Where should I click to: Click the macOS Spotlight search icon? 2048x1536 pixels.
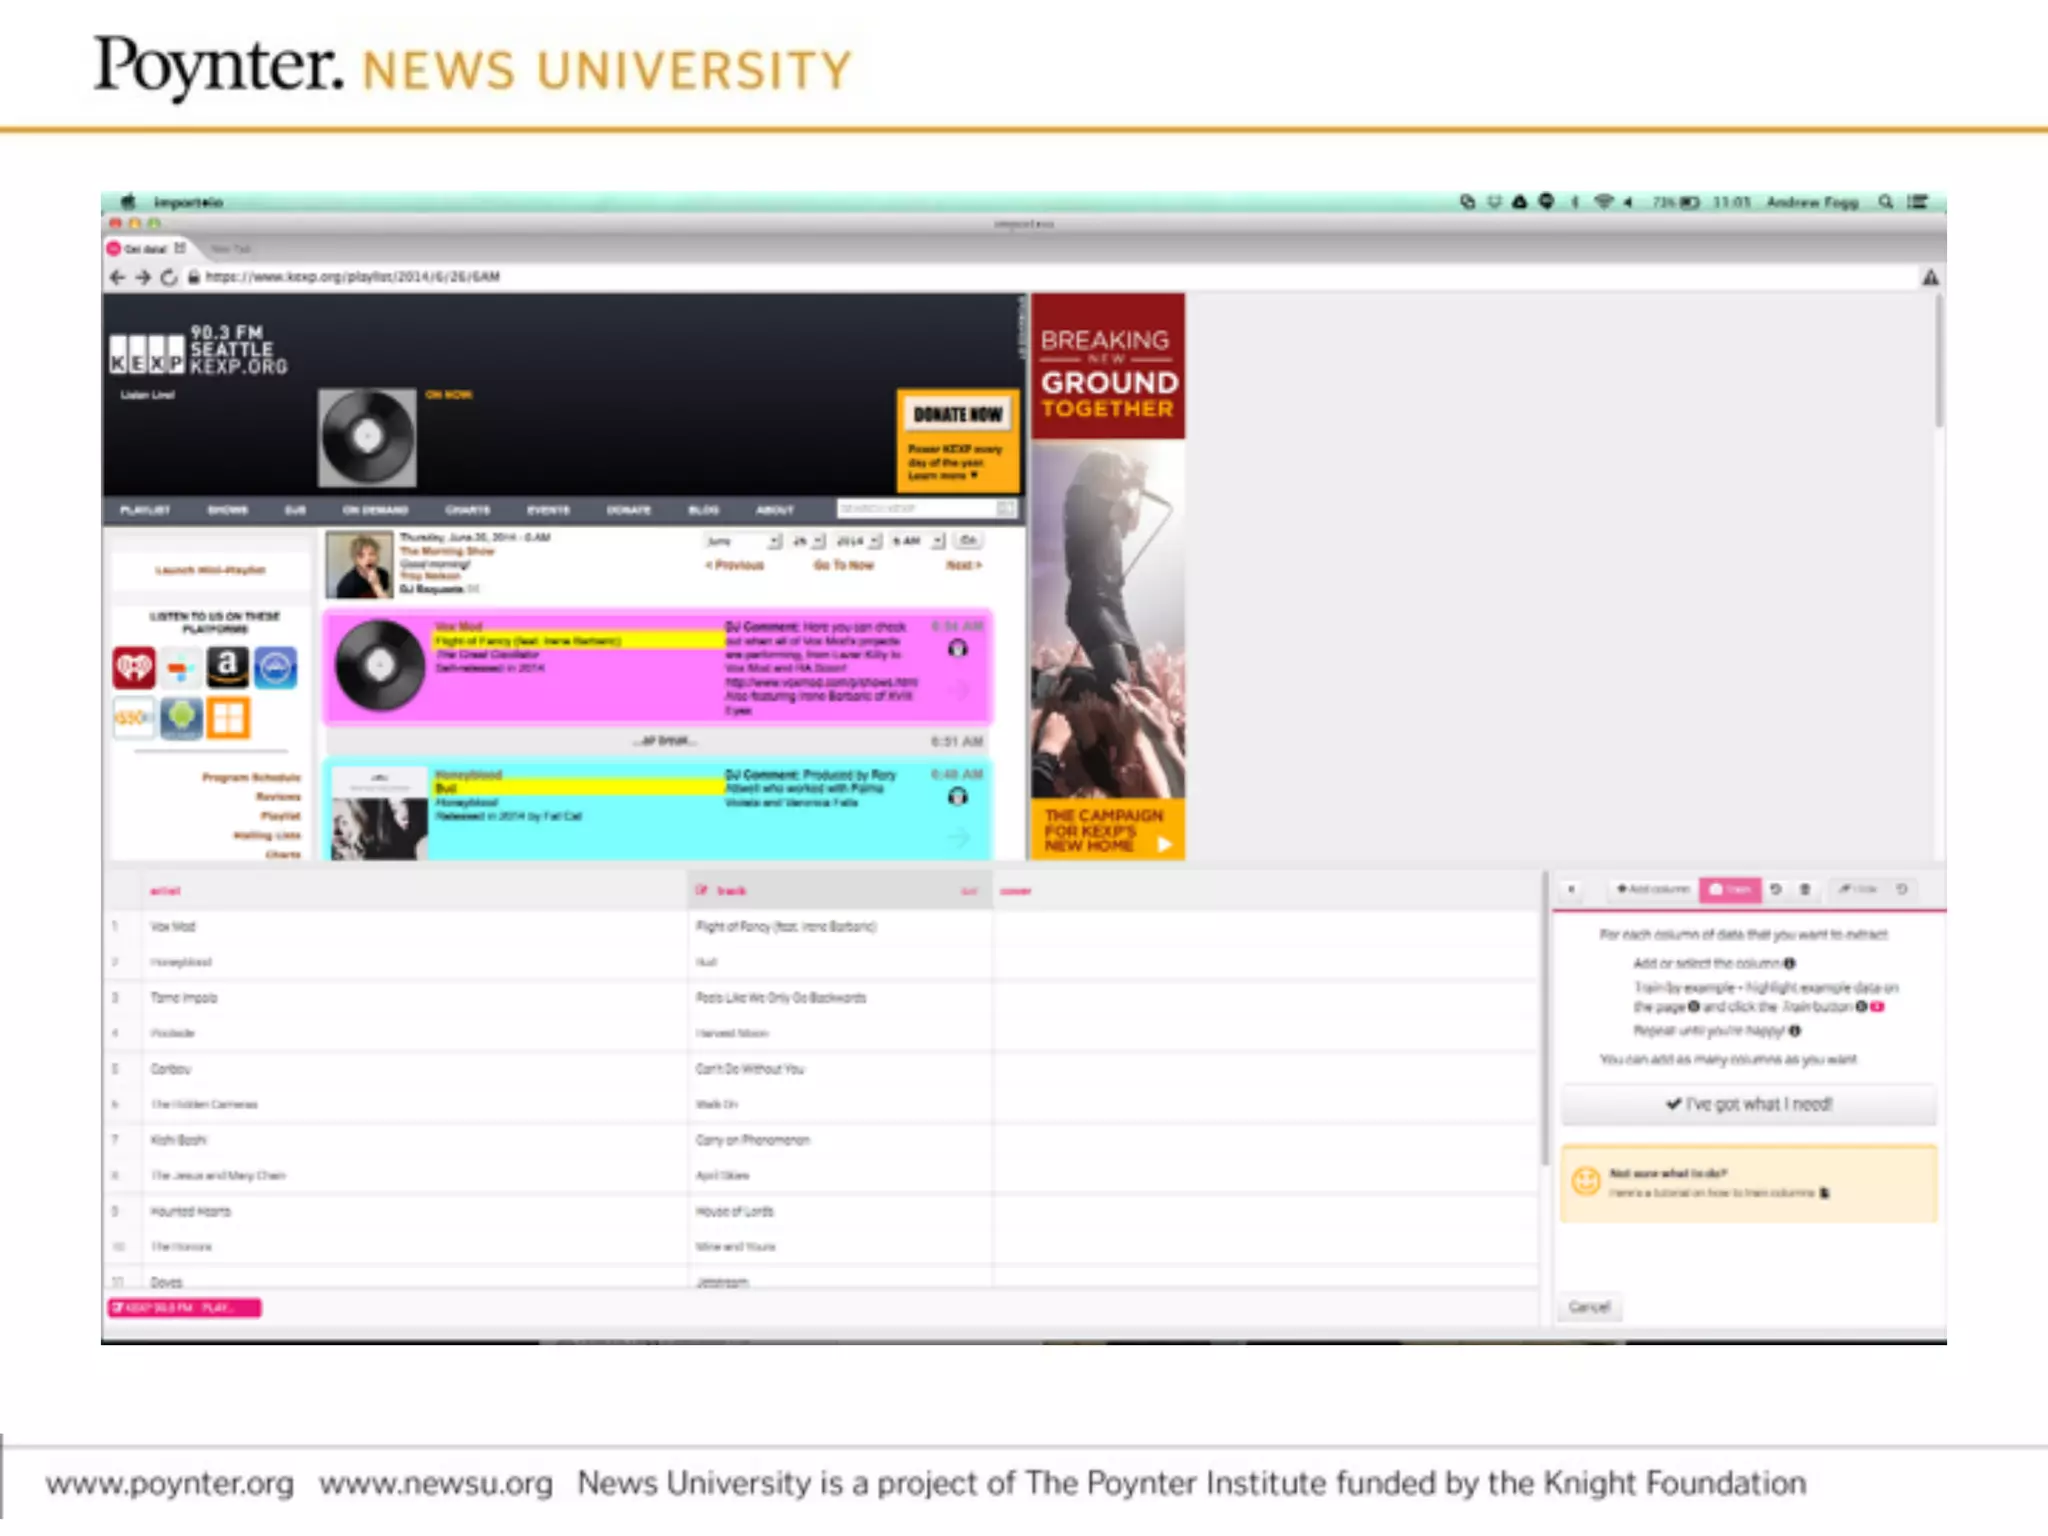tap(1885, 202)
